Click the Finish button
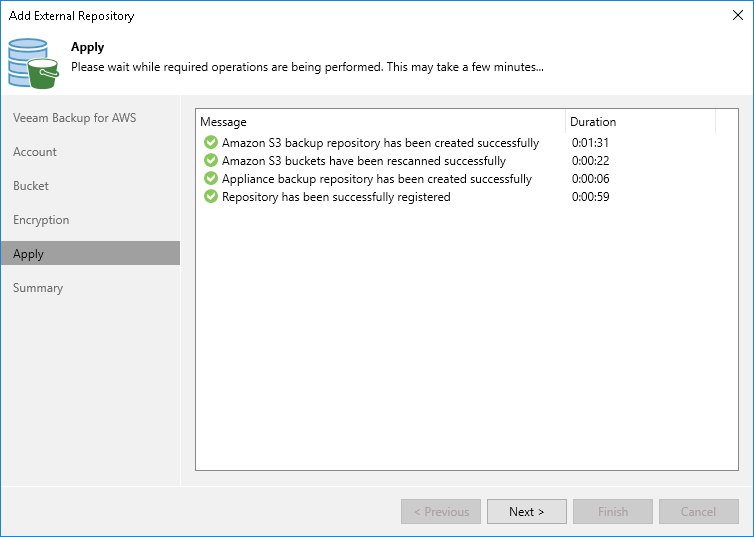Screen dimensions: 754x537 tap(613, 512)
